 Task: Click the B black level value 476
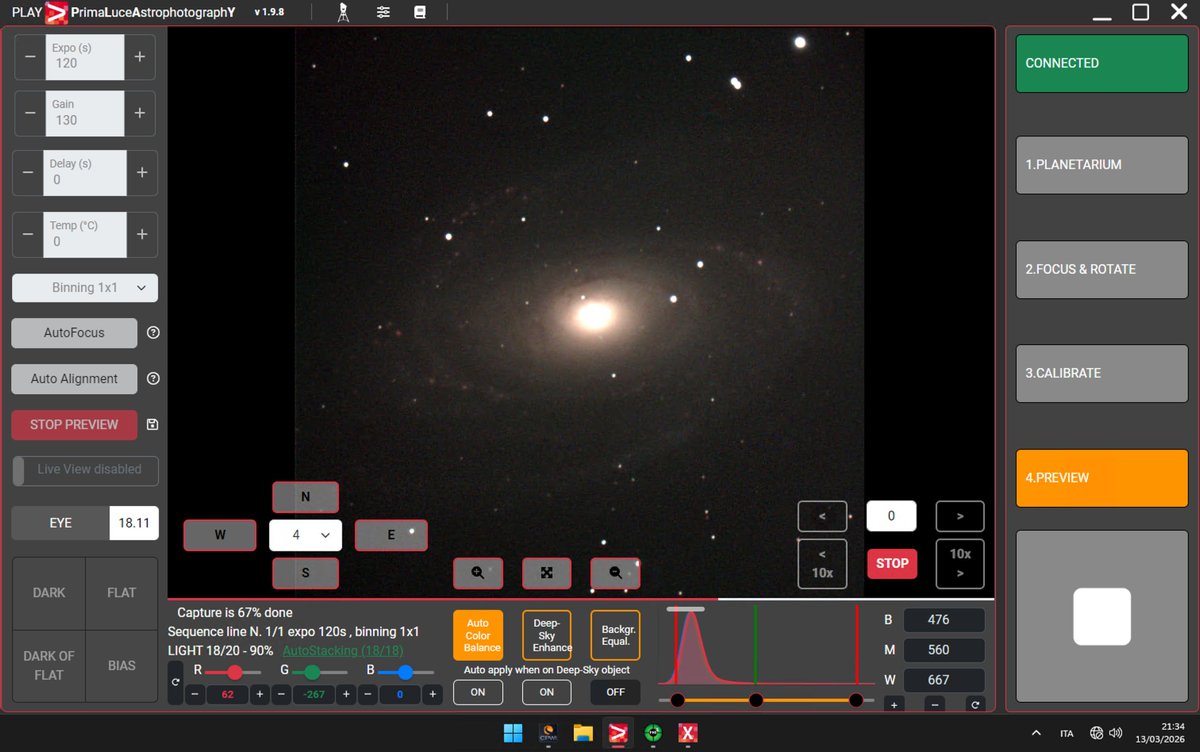pyautogui.click(x=944, y=620)
